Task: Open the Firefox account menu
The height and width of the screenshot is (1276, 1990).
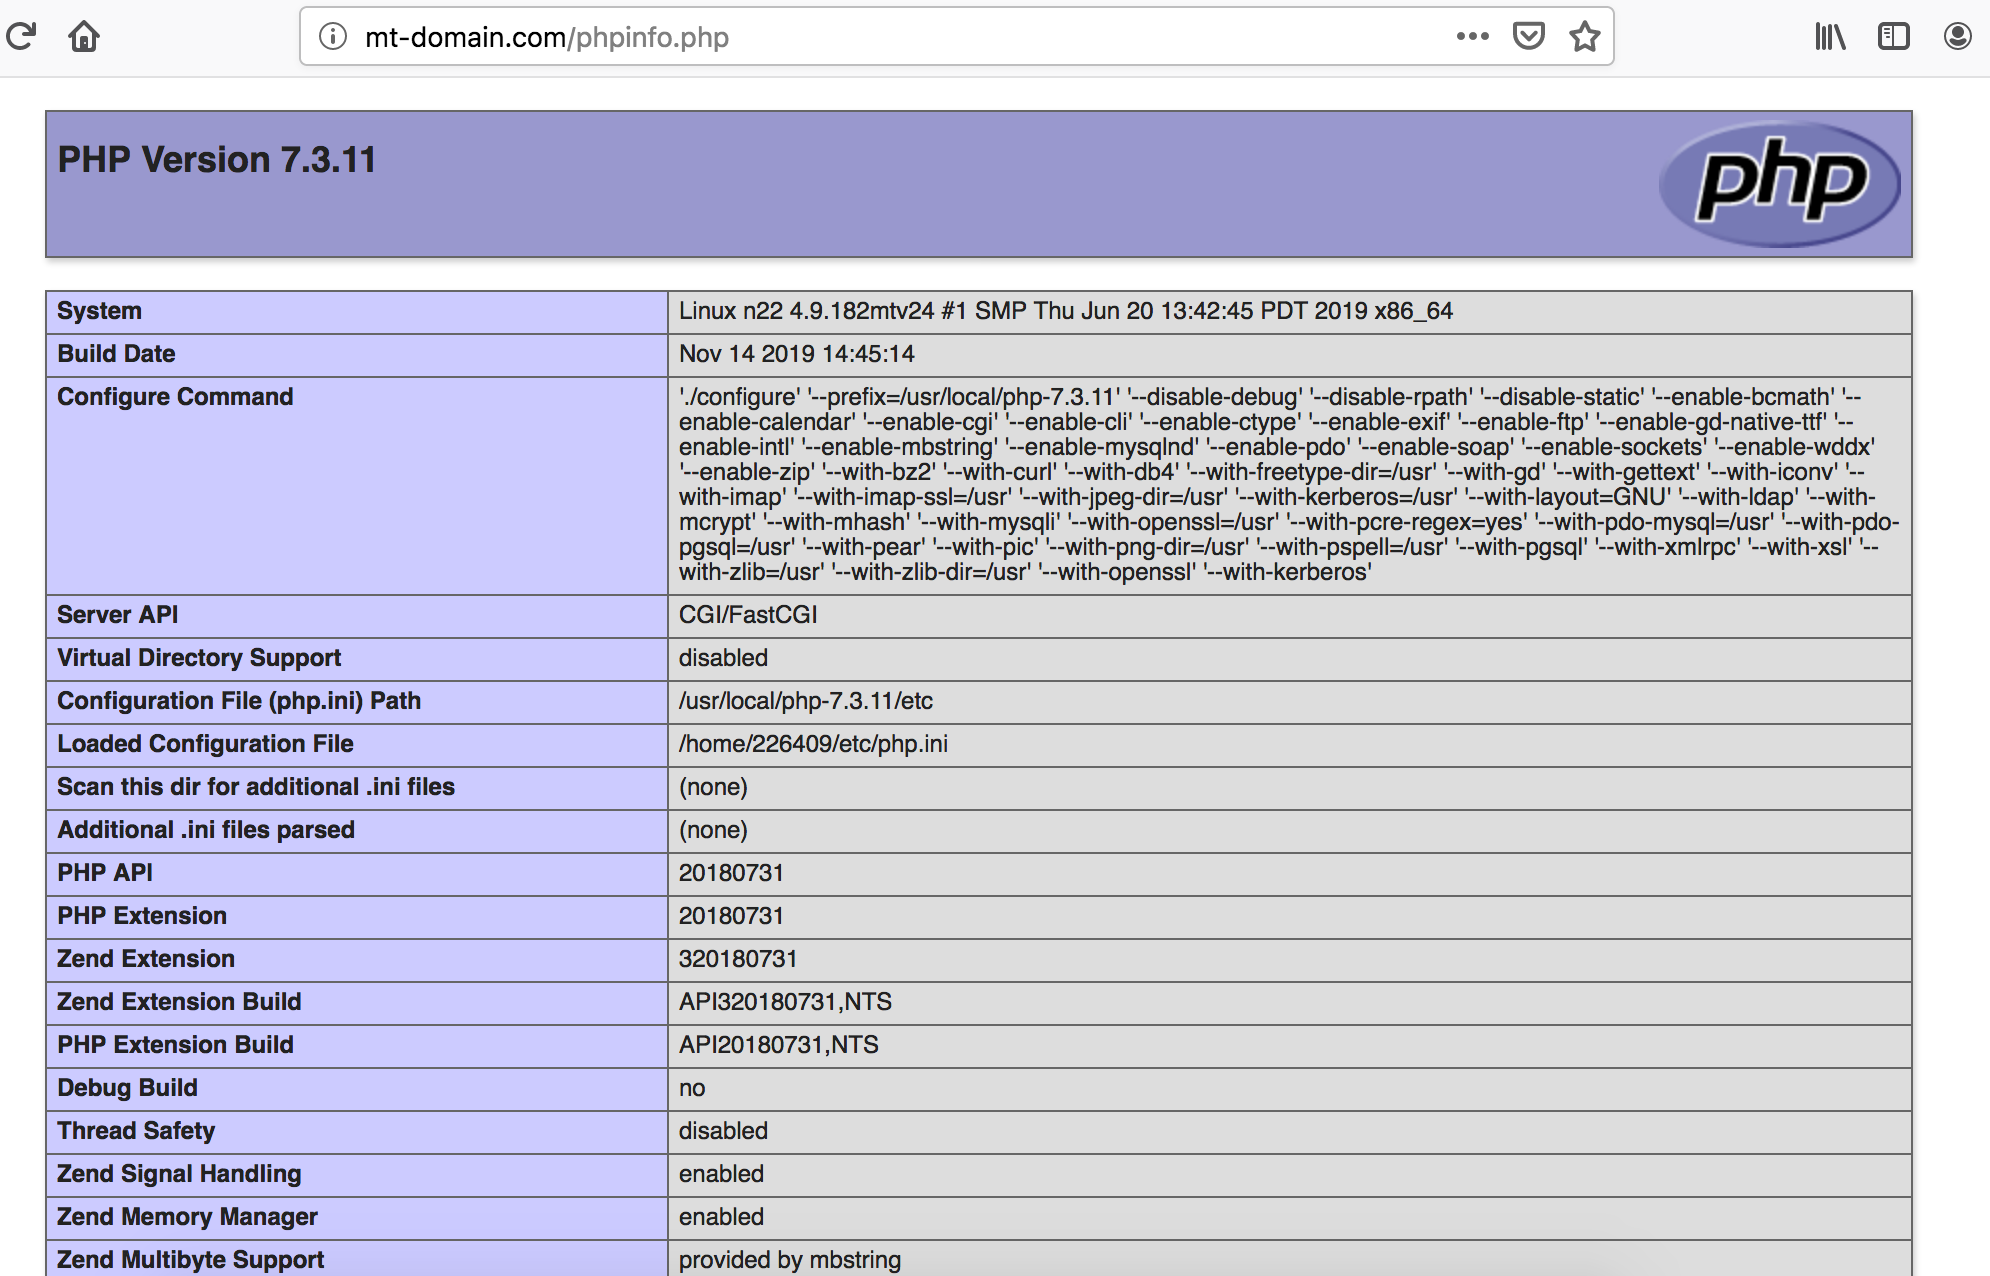Action: (x=1957, y=37)
